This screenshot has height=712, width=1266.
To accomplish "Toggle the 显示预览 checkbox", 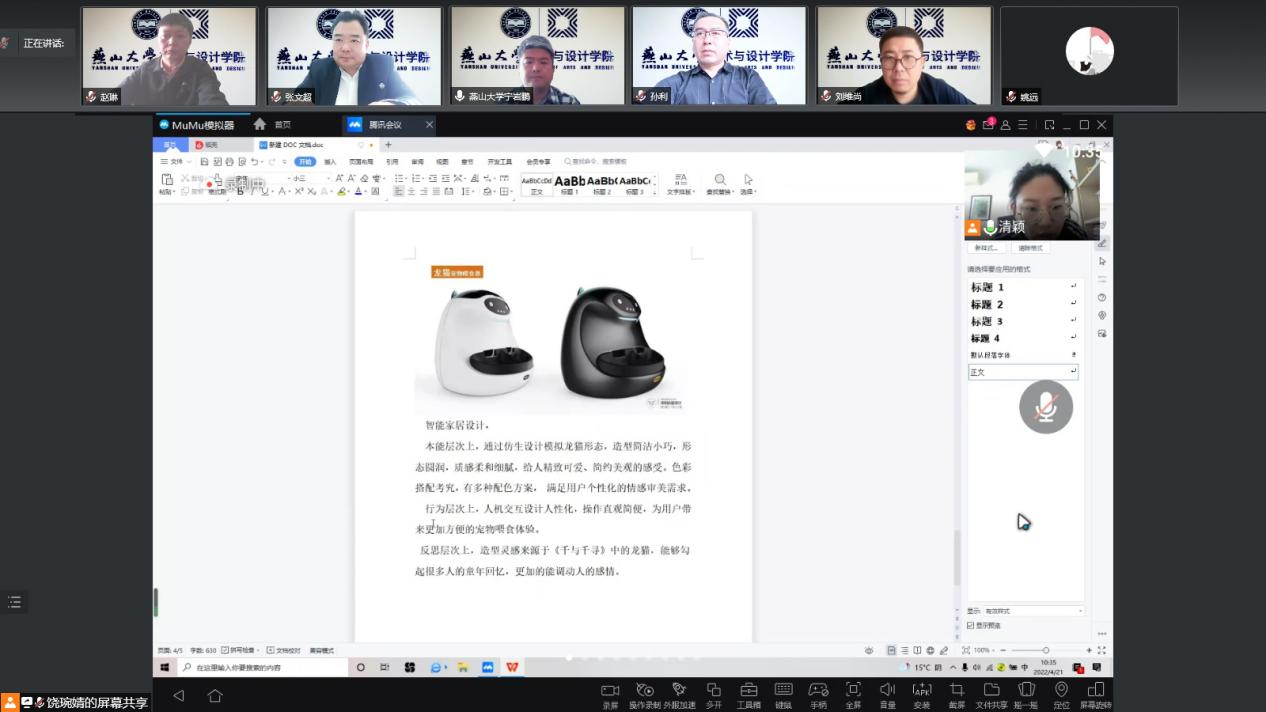I will 970,625.
